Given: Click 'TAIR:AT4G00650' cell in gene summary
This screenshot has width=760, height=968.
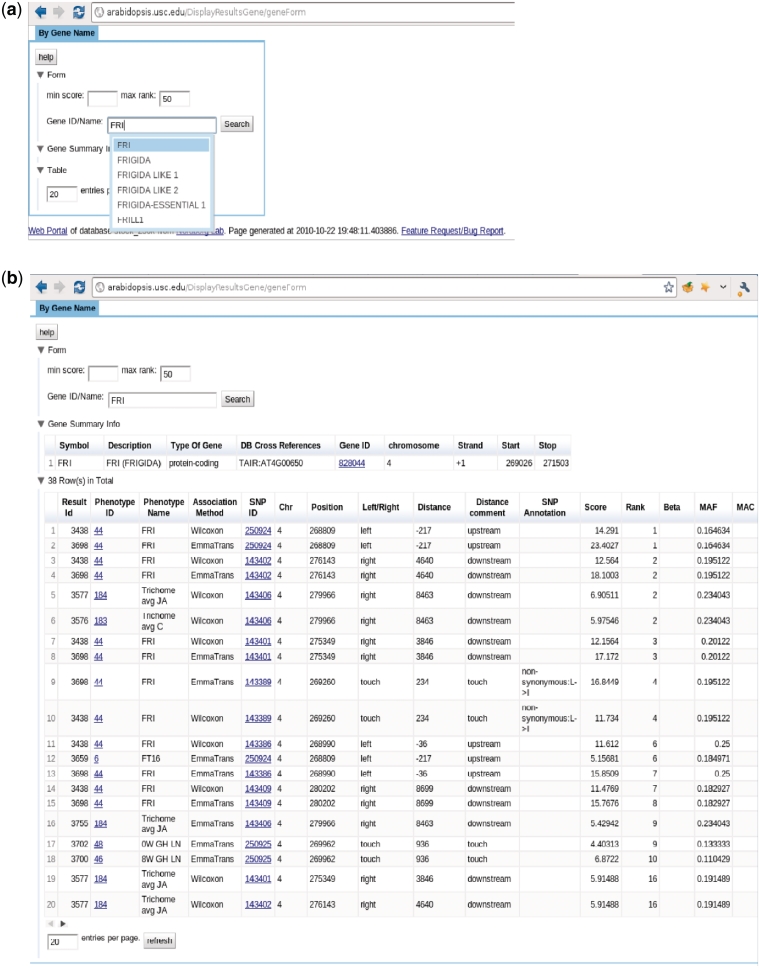Looking at the screenshot, I should 271,463.
